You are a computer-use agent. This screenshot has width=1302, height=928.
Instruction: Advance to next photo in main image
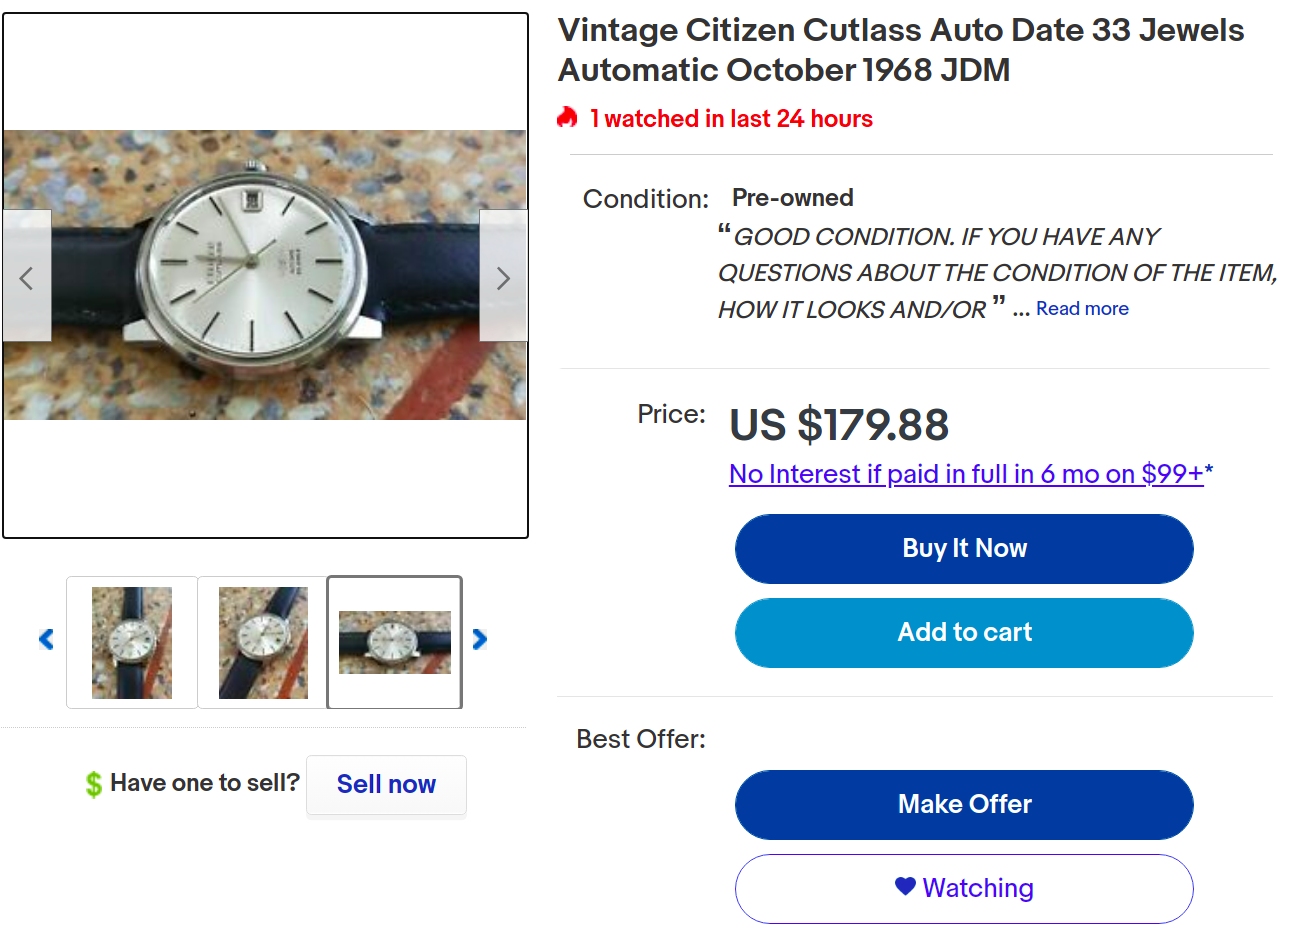coord(503,277)
